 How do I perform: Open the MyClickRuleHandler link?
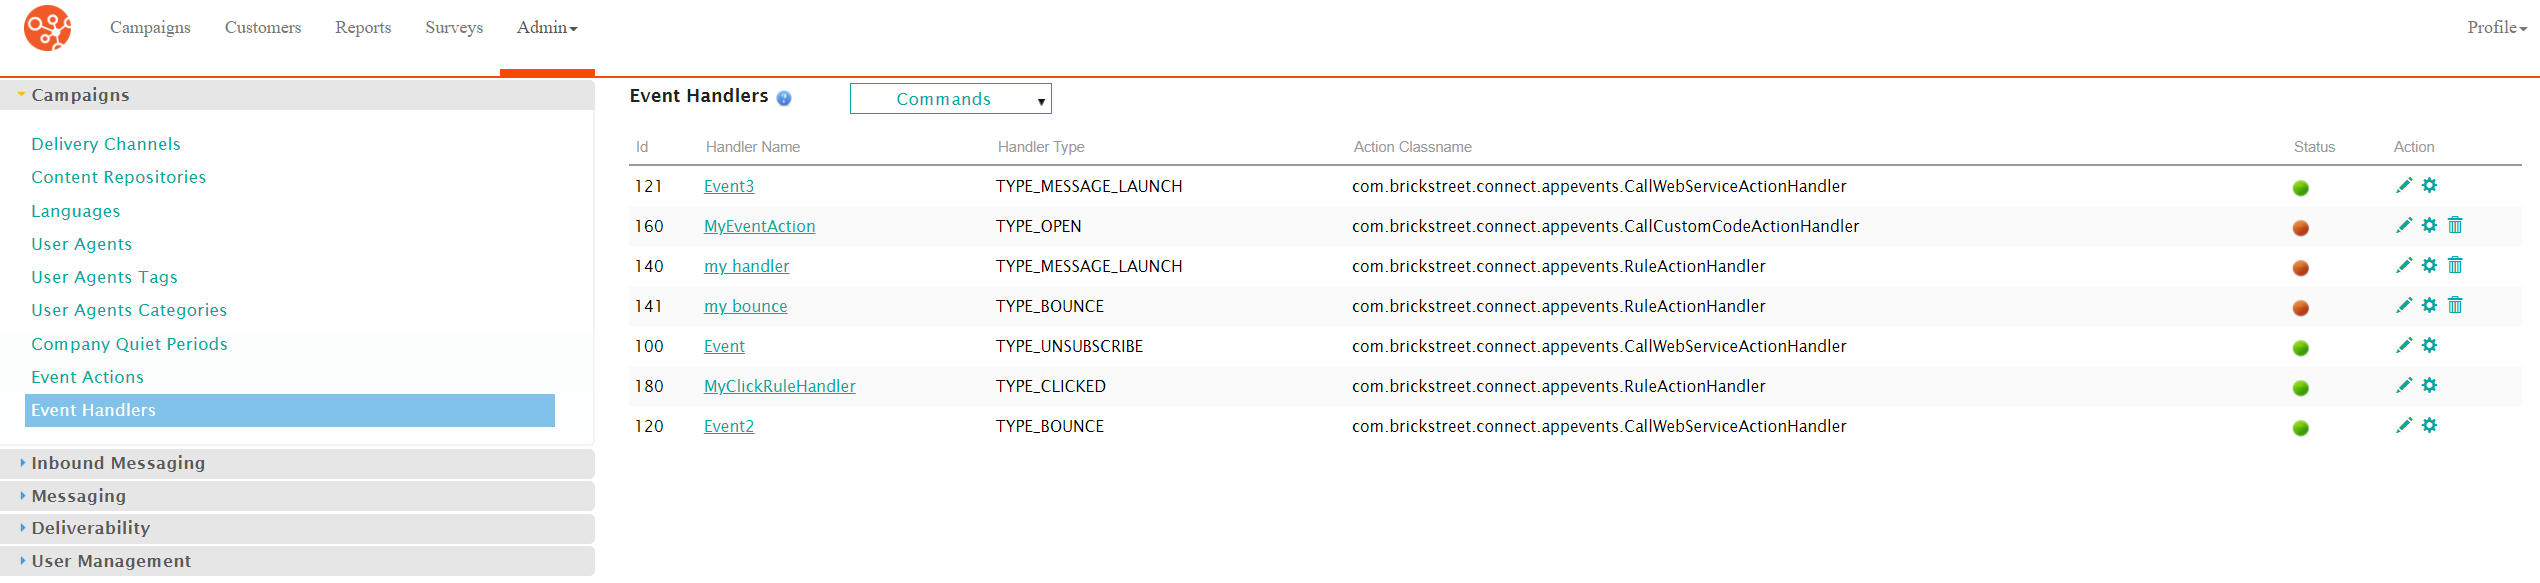coord(780,386)
